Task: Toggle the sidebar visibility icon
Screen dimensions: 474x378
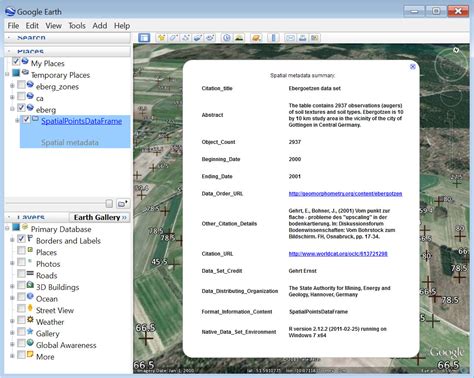Action: tap(144, 38)
